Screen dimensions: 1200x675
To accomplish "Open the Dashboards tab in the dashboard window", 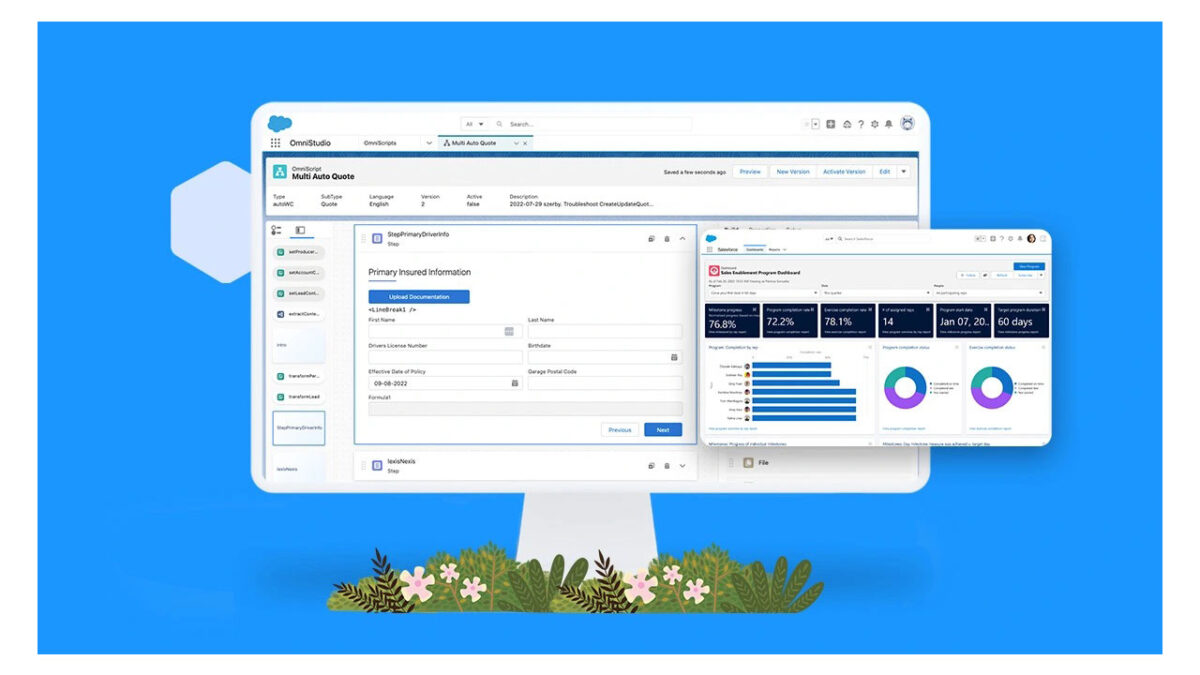I will coord(755,249).
